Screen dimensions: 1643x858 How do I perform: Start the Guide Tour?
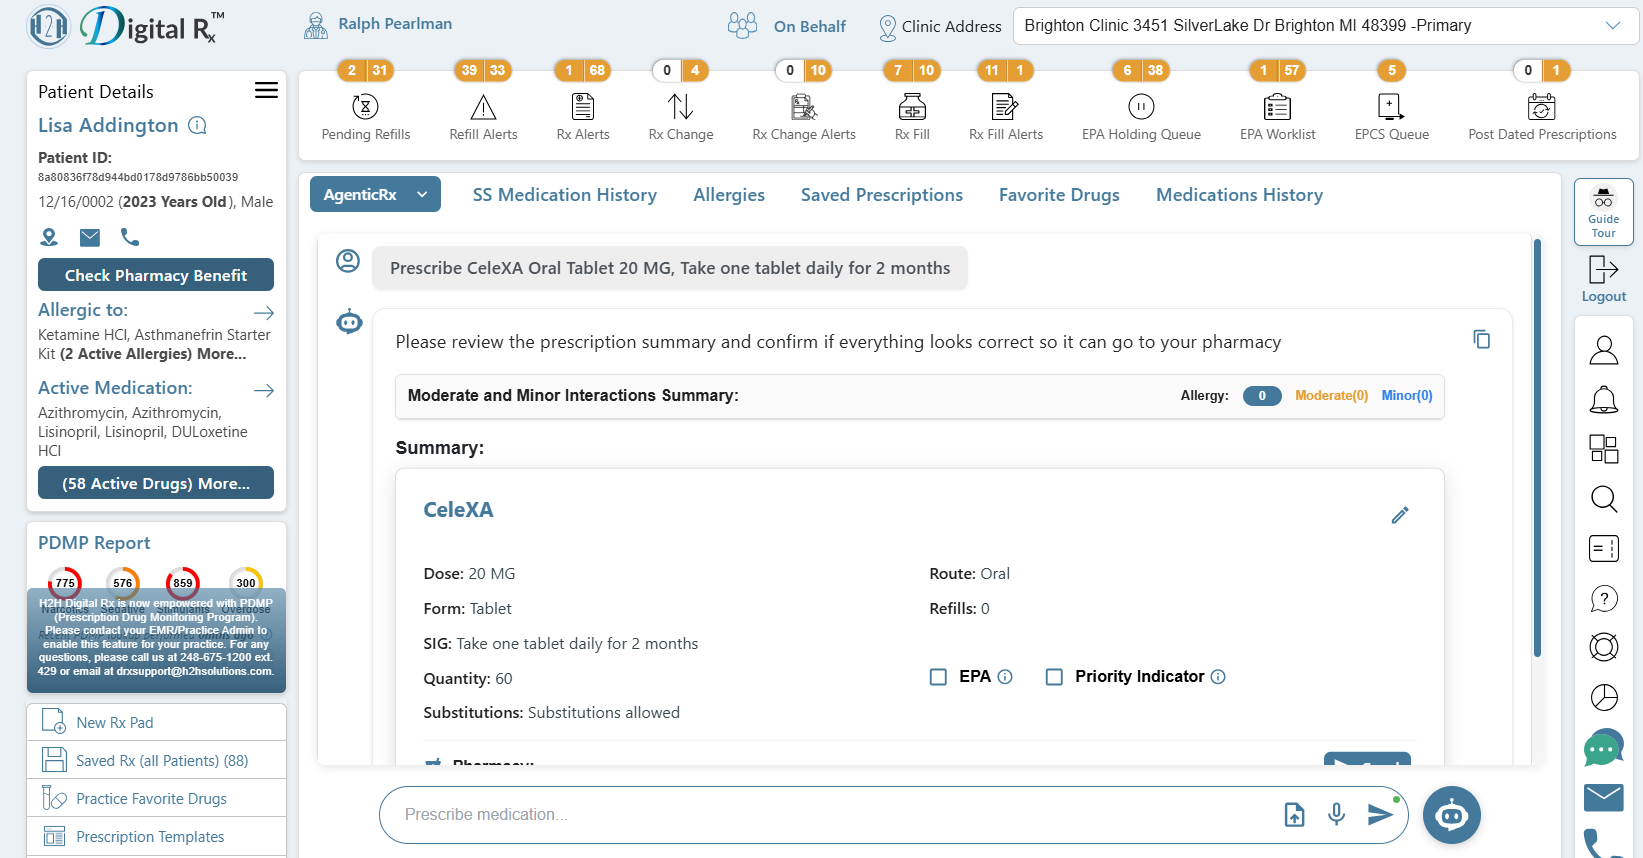[1604, 212]
